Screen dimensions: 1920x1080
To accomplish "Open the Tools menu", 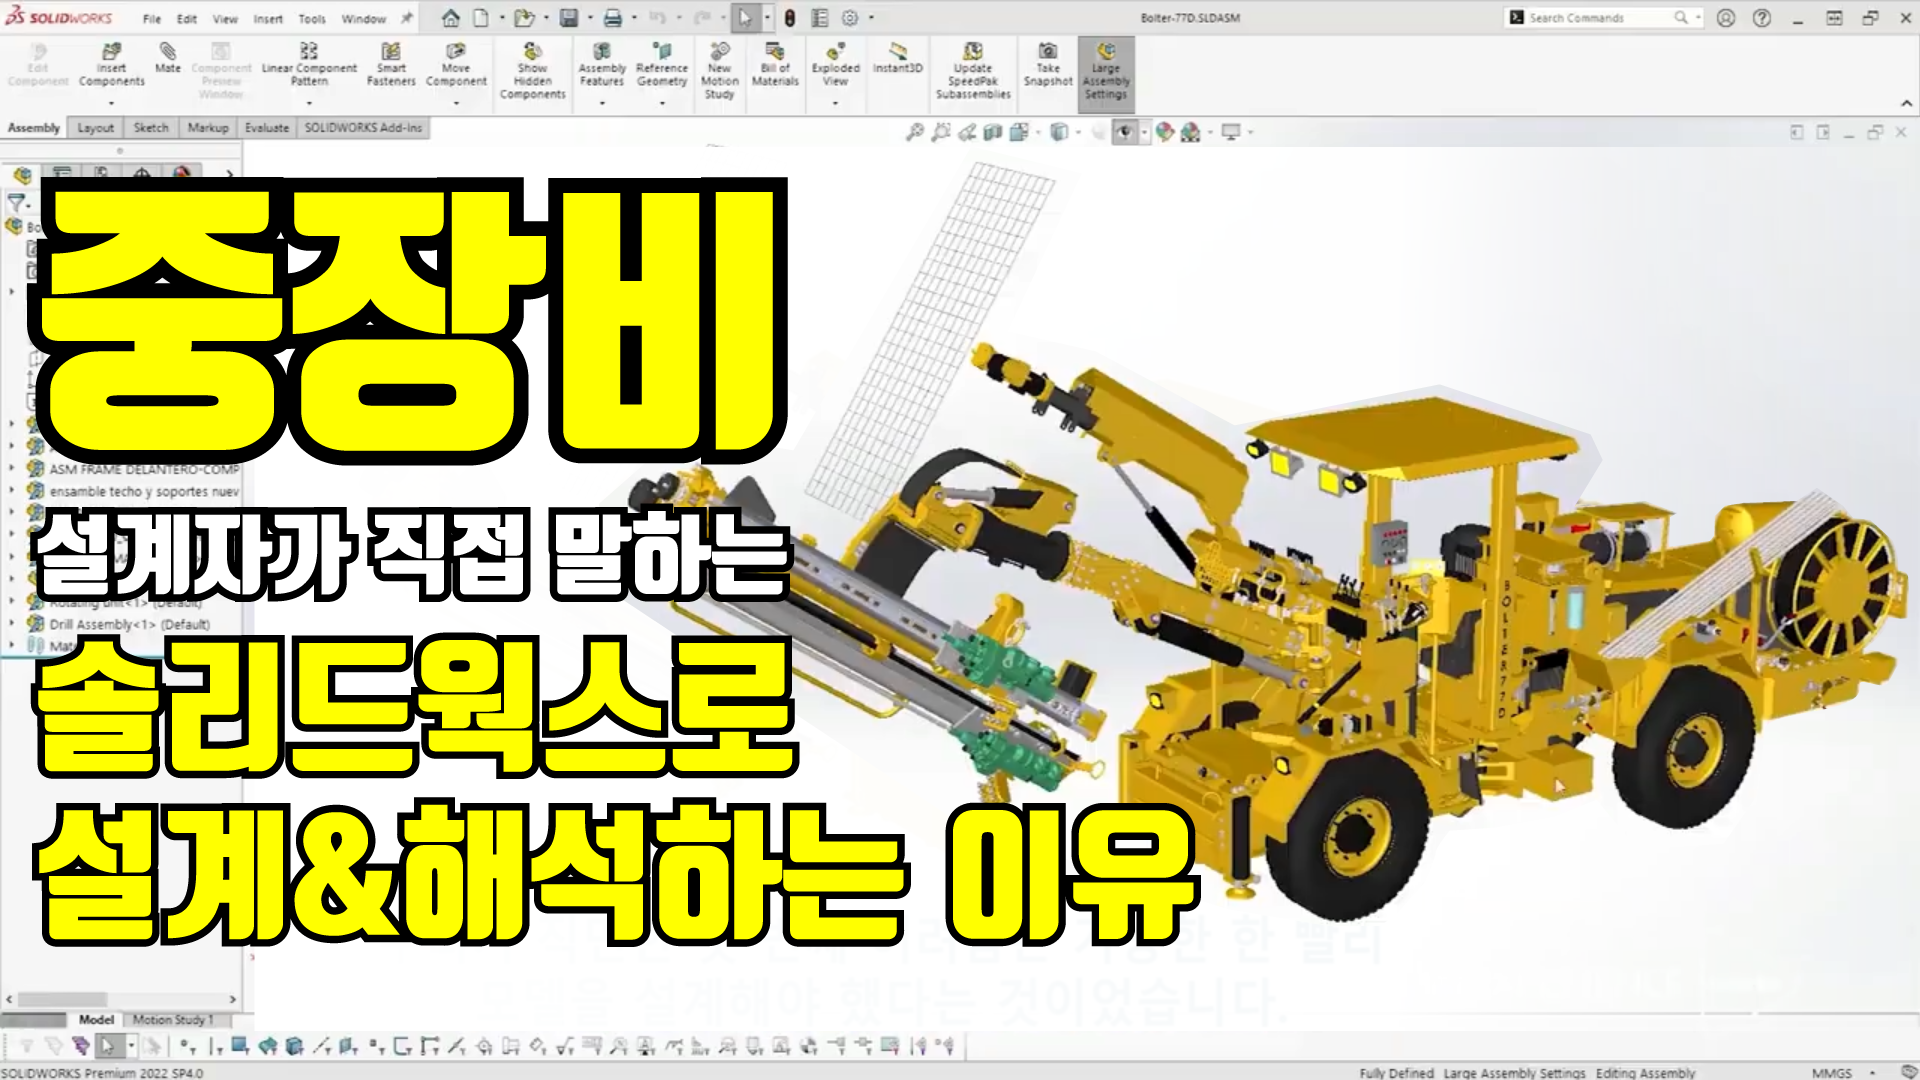I will (312, 19).
